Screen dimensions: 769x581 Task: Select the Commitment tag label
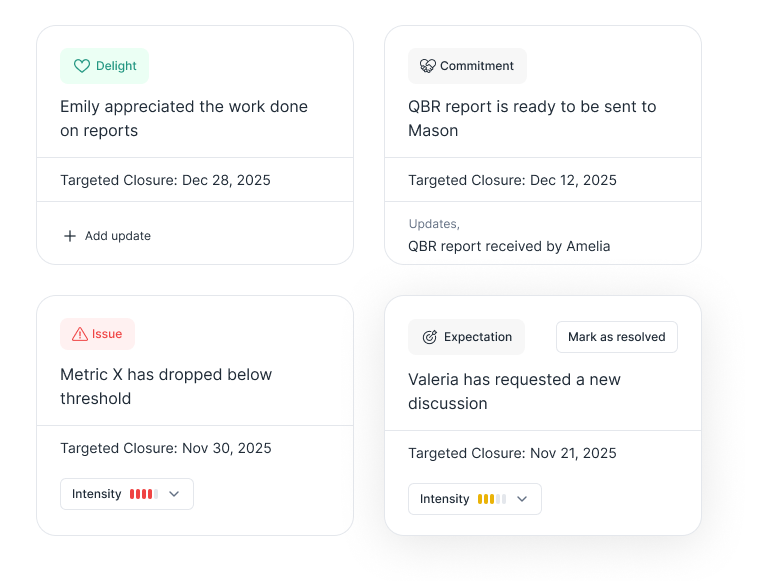click(x=477, y=66)
